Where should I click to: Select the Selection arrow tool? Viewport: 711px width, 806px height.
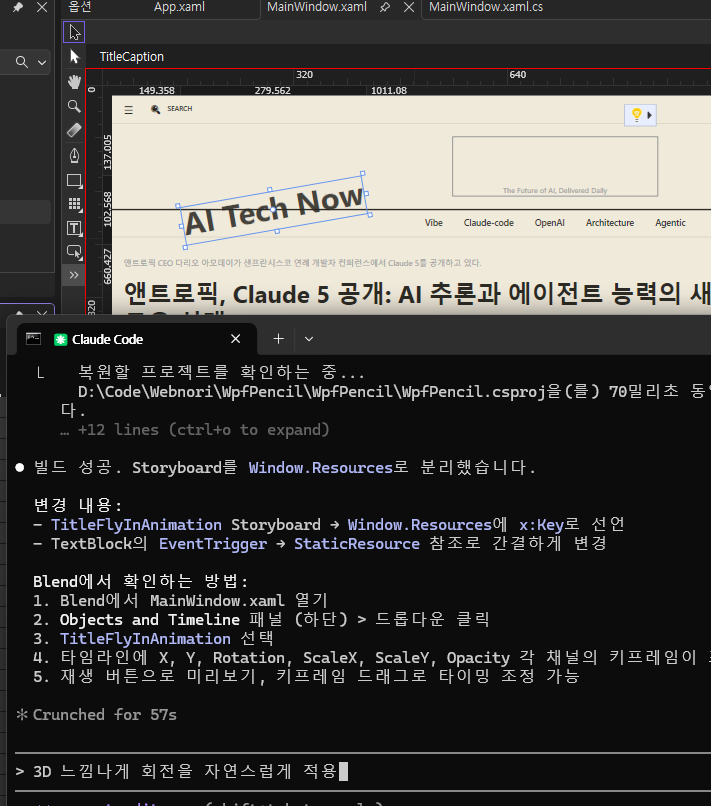(74, 32)
